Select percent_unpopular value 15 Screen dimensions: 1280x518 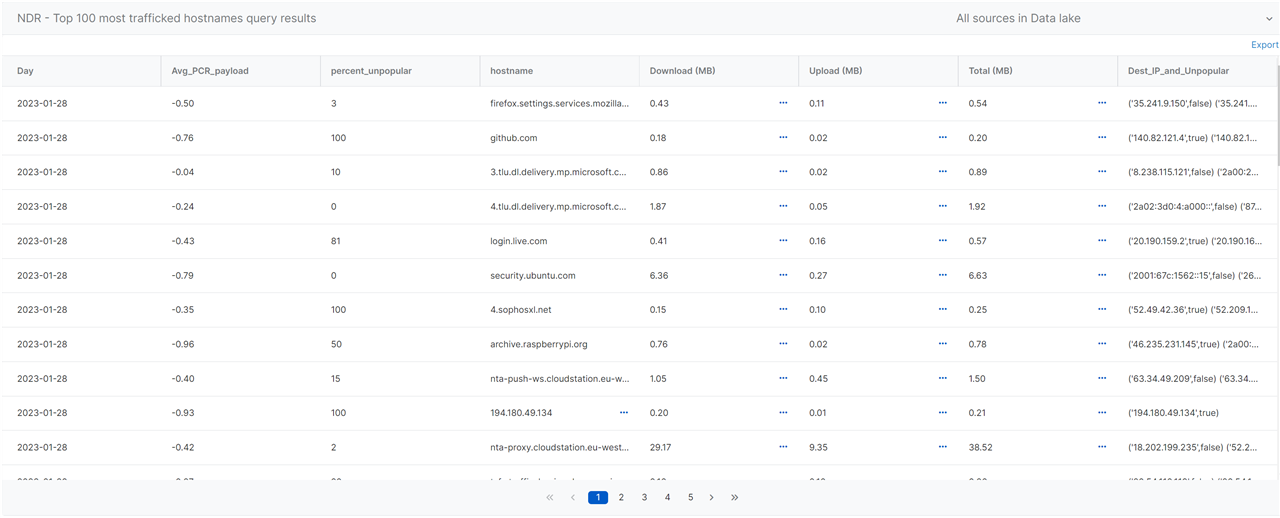(335, 378)
